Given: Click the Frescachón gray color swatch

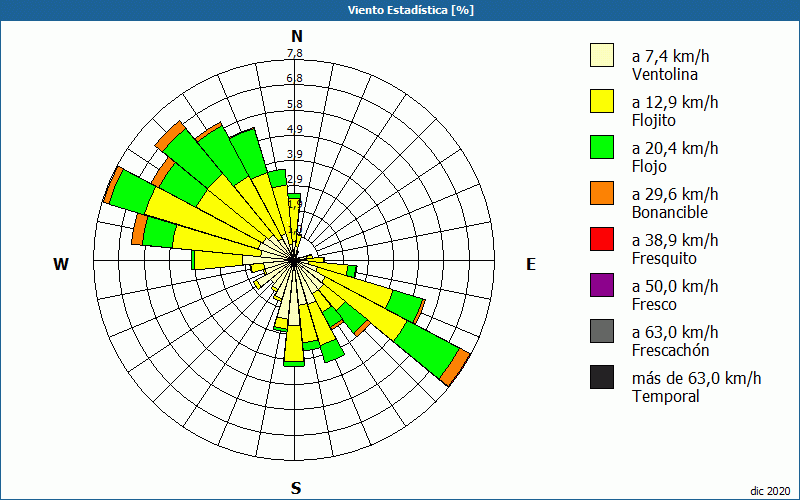Looking at the screenshot, I should click(x=602, y=331).
